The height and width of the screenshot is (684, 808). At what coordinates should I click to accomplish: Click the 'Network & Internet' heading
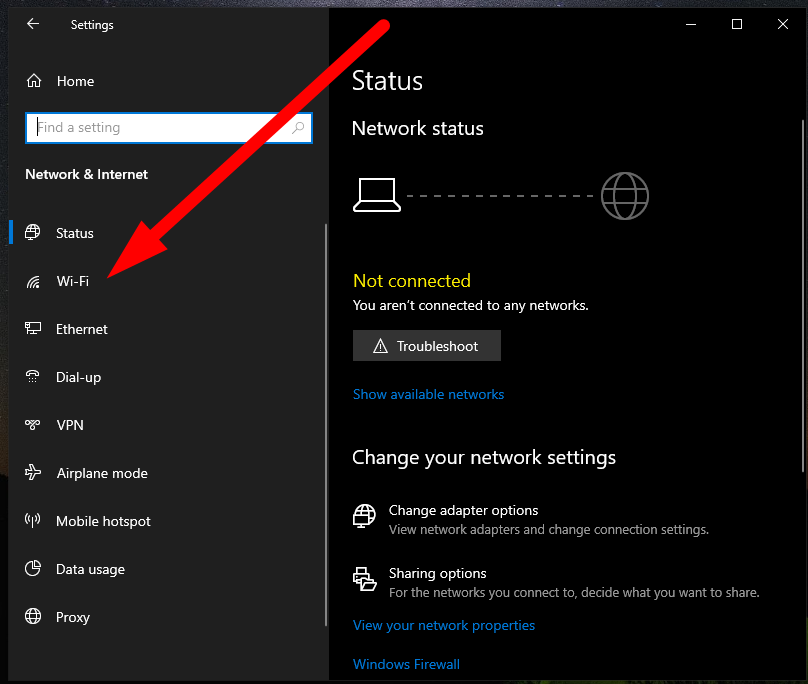click(x=87, y=174)
